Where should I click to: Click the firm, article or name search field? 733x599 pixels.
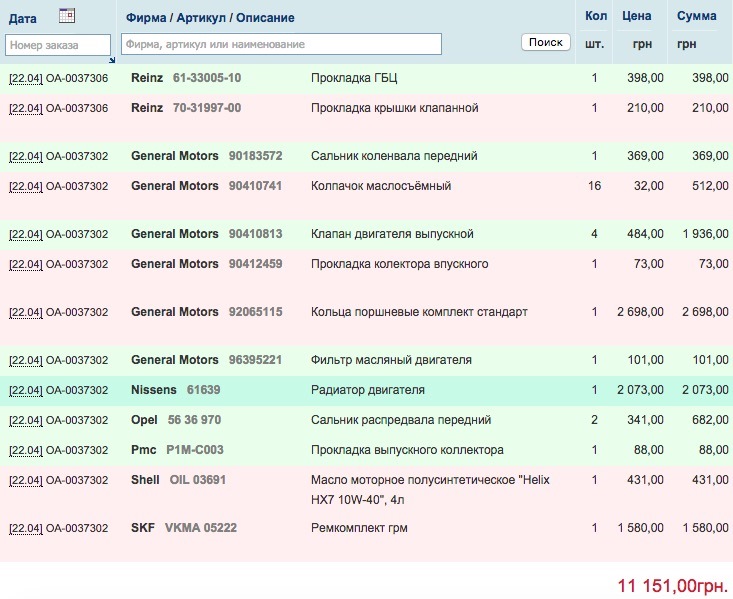point(281,44)
